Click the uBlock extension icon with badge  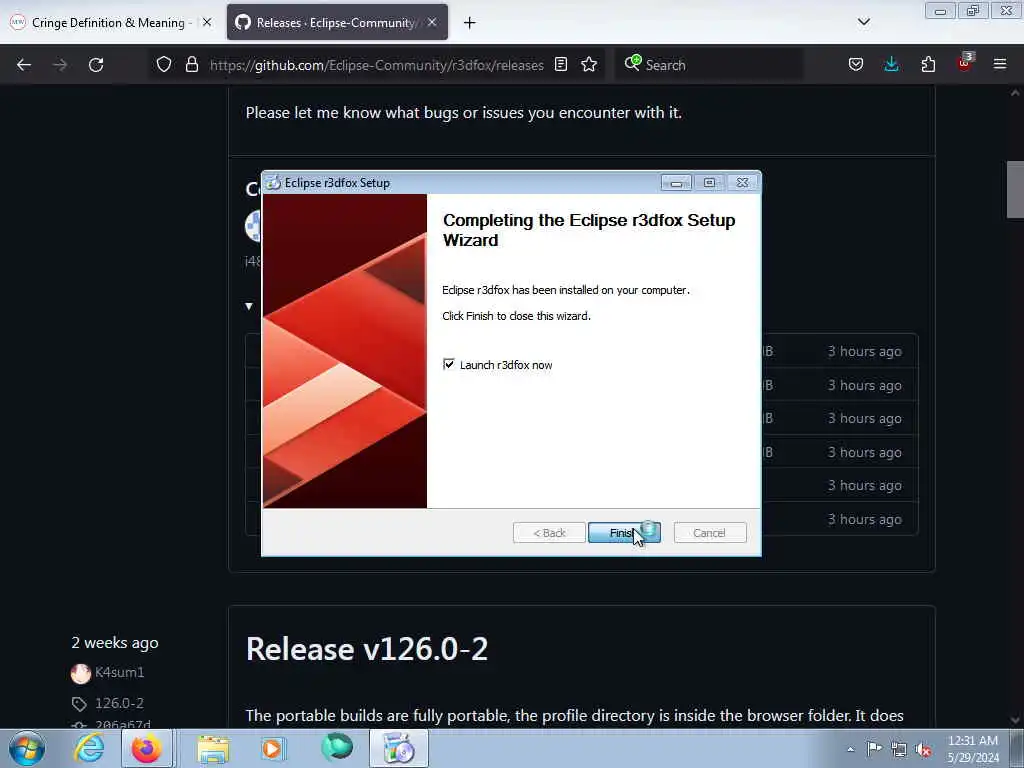point(965,63)
